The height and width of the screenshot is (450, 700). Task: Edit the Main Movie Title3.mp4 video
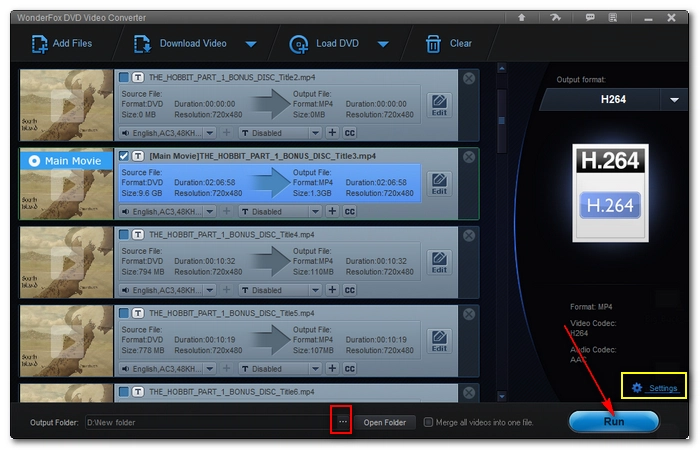point(439,184)
